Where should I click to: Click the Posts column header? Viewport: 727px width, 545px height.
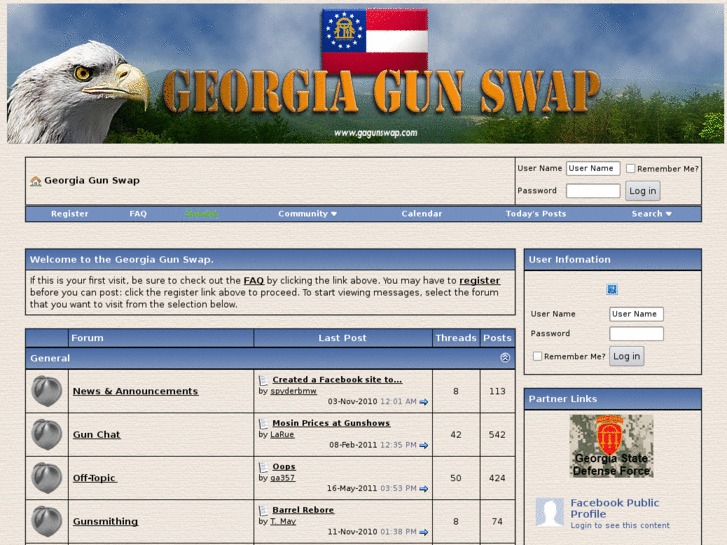point(497,338)
